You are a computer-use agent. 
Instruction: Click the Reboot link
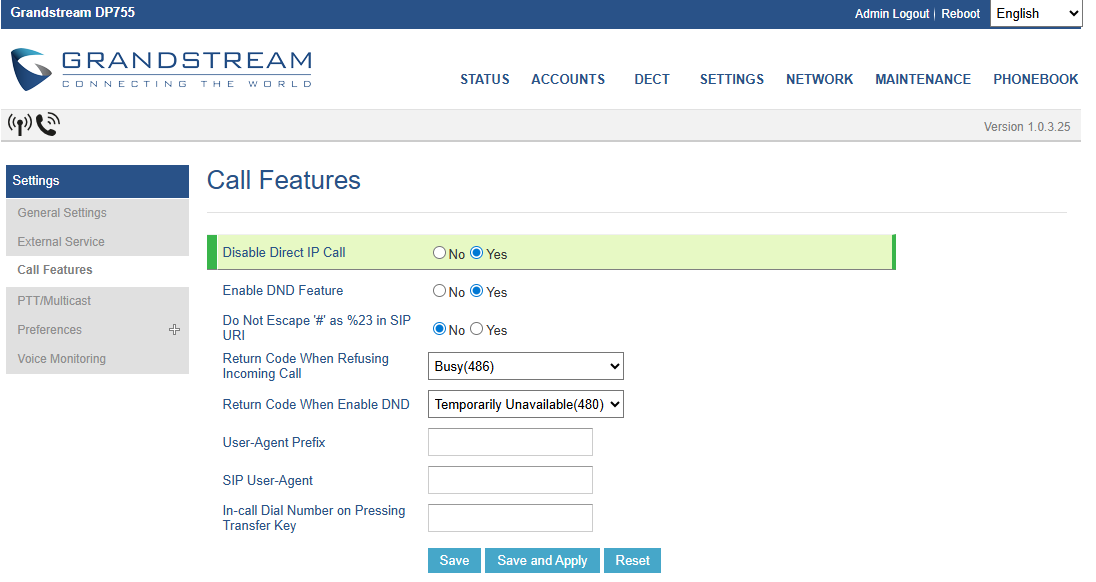click(x=960, y=14)
